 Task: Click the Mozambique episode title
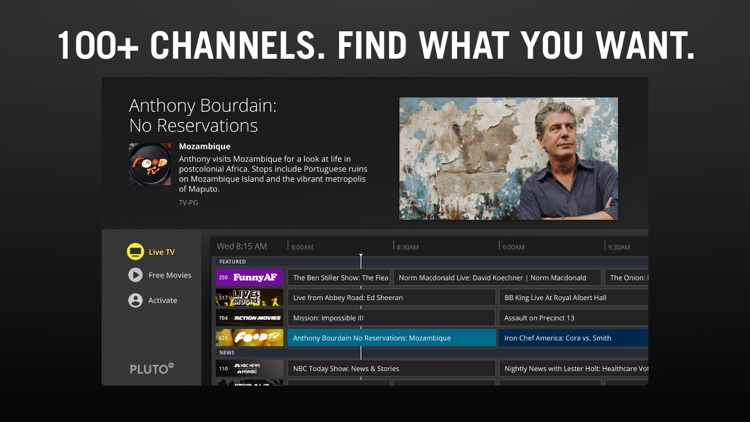click(x=204, y=146)
